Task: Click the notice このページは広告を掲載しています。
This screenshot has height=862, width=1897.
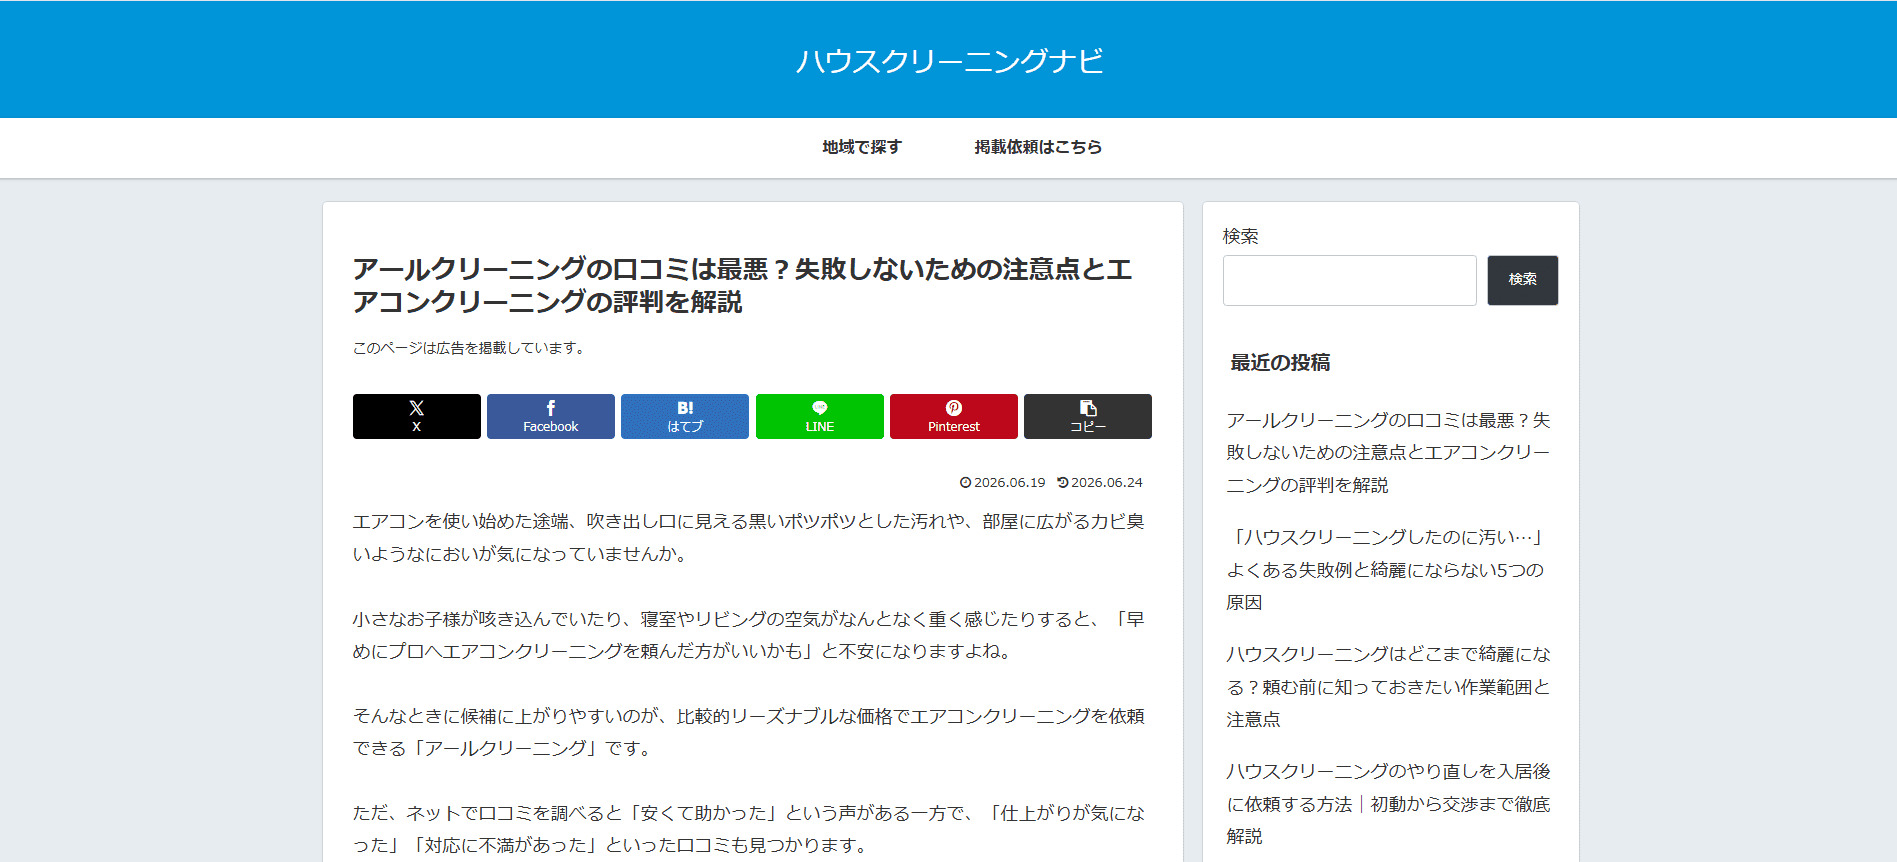Action: point(470,348)
